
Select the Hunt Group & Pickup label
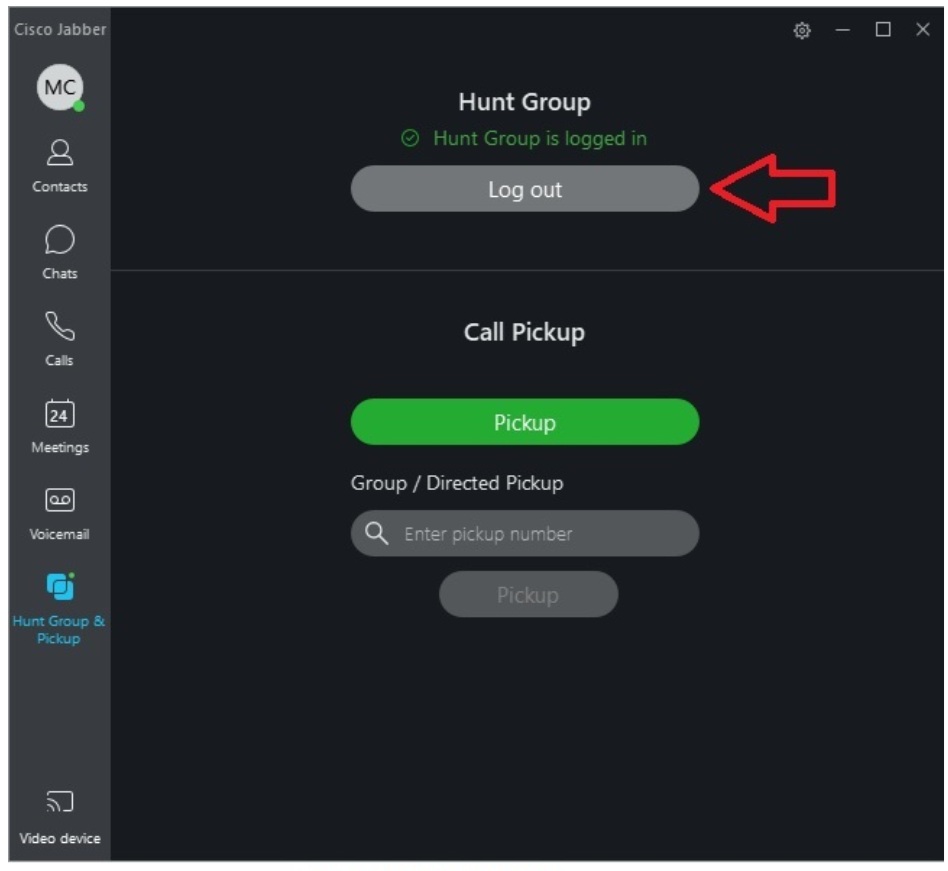click(59, 630)
